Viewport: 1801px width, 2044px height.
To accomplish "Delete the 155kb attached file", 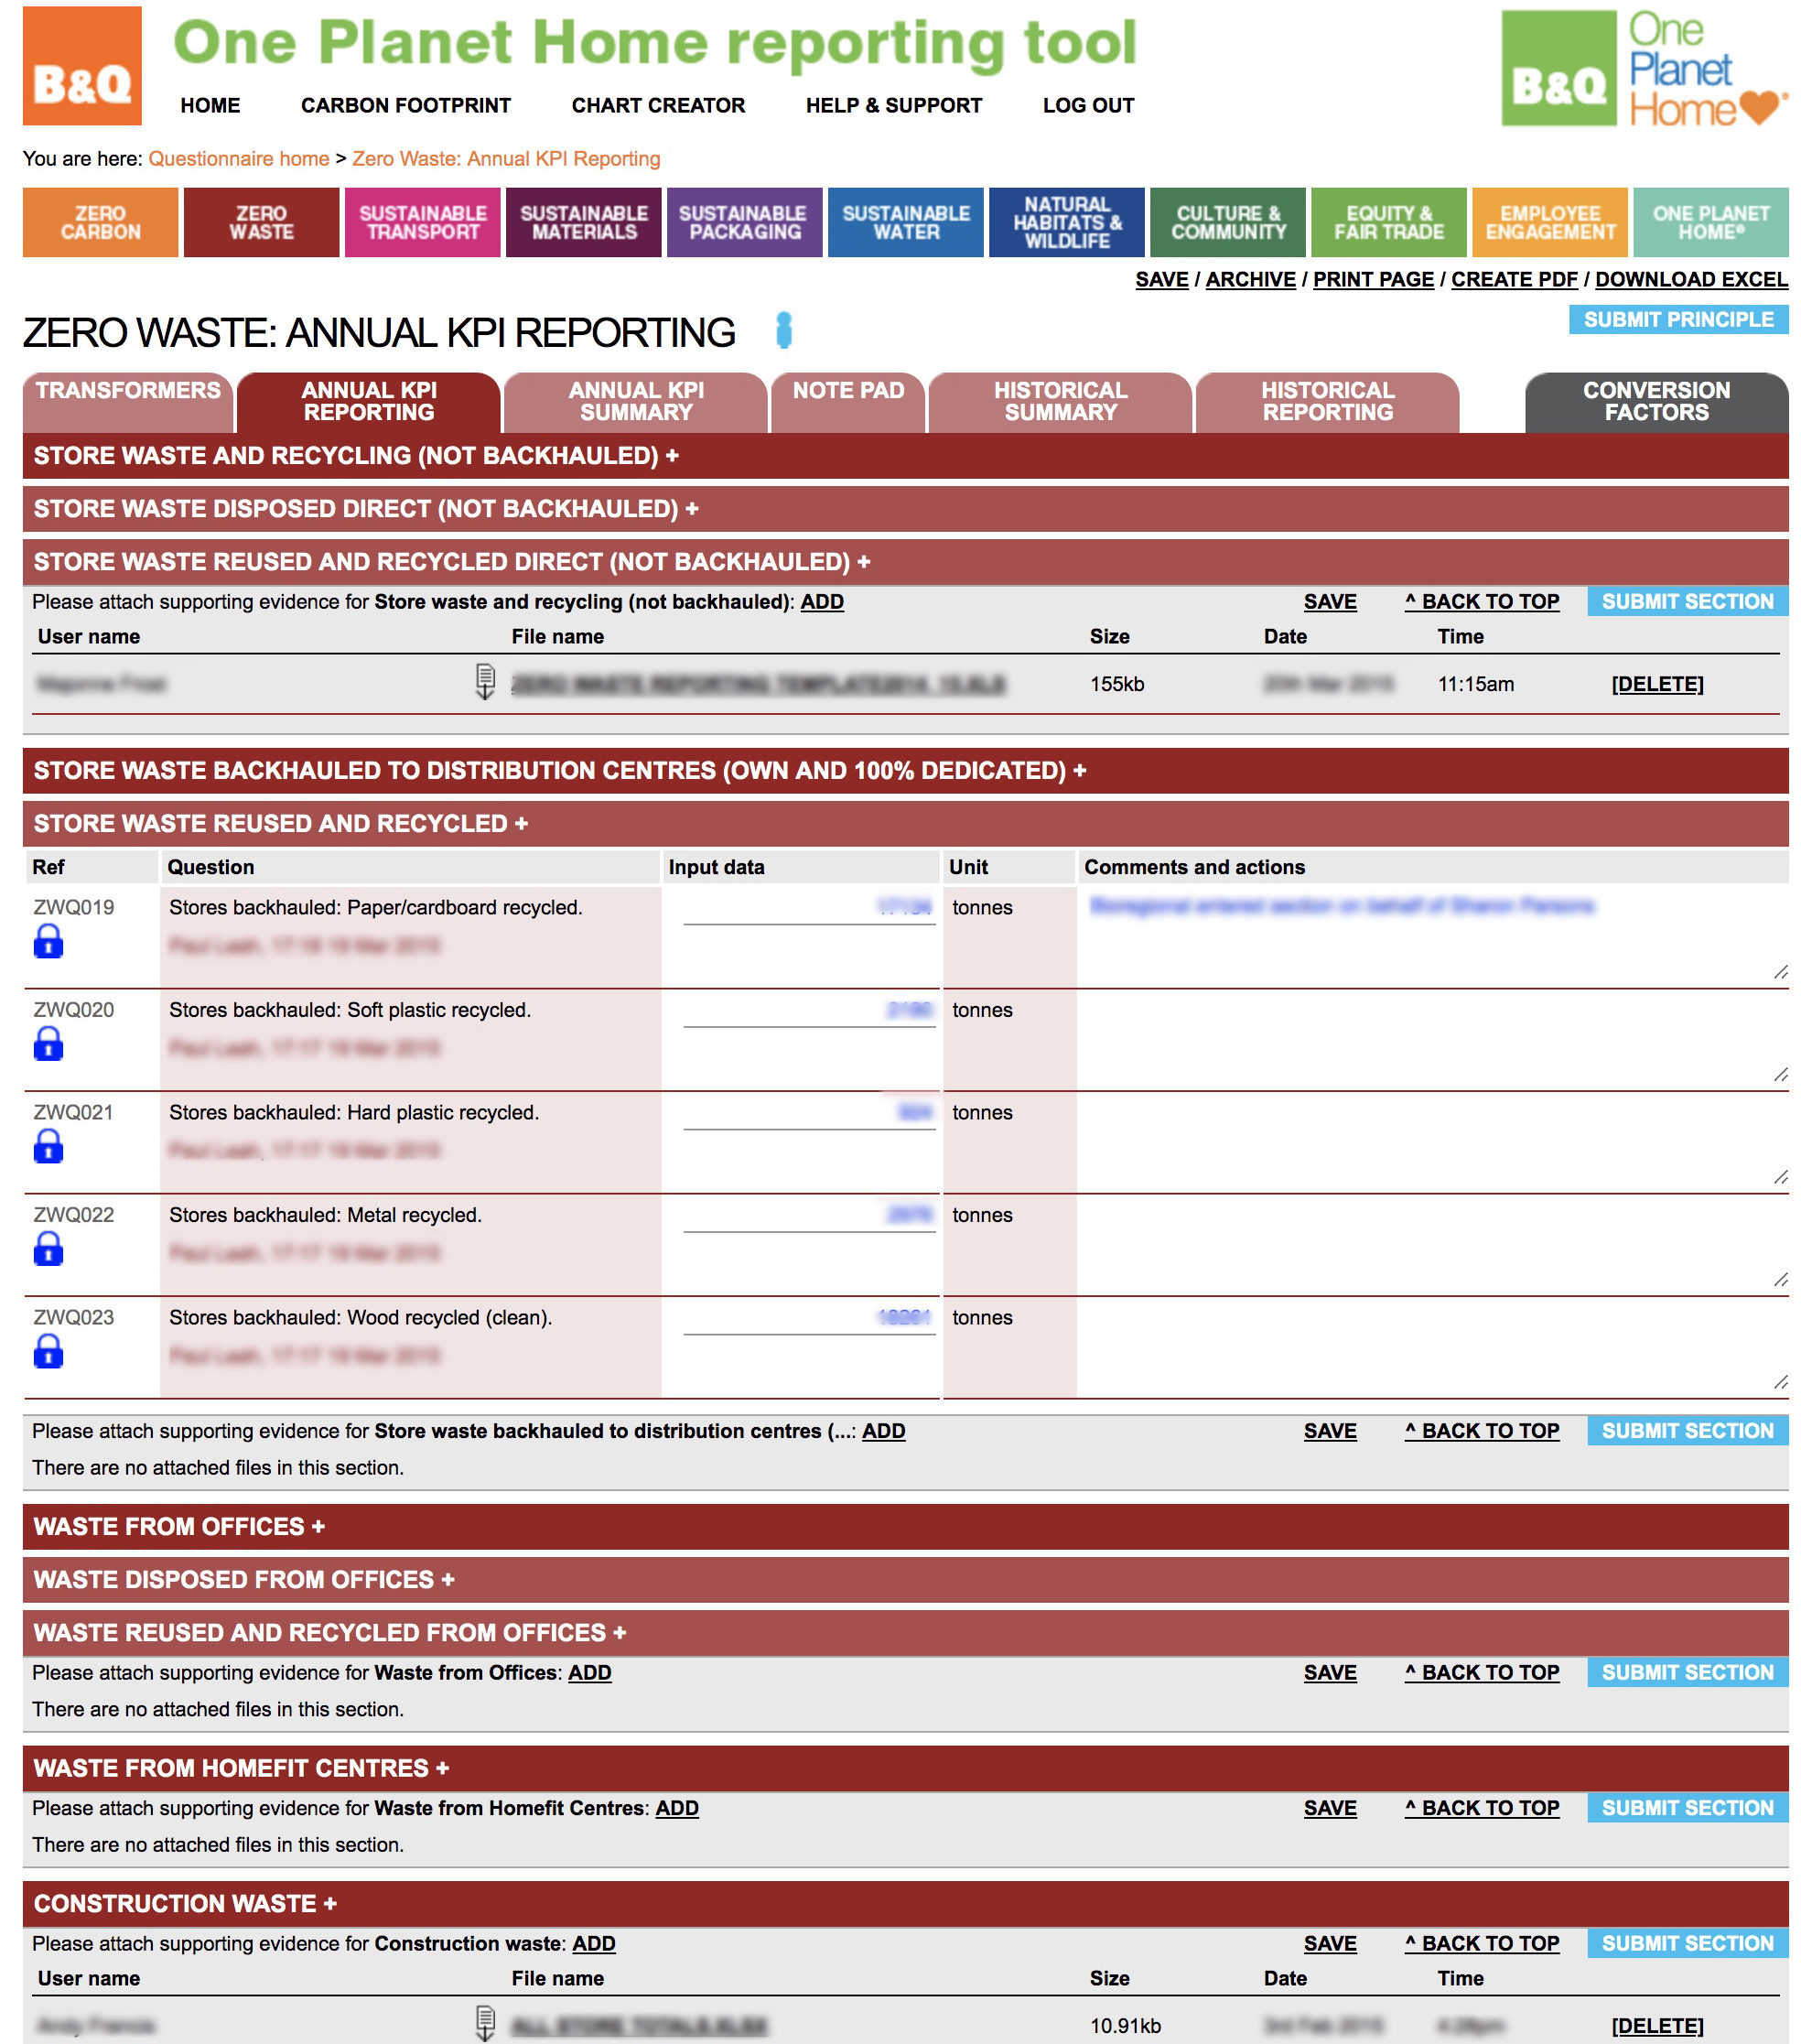I will (1657, 684).
